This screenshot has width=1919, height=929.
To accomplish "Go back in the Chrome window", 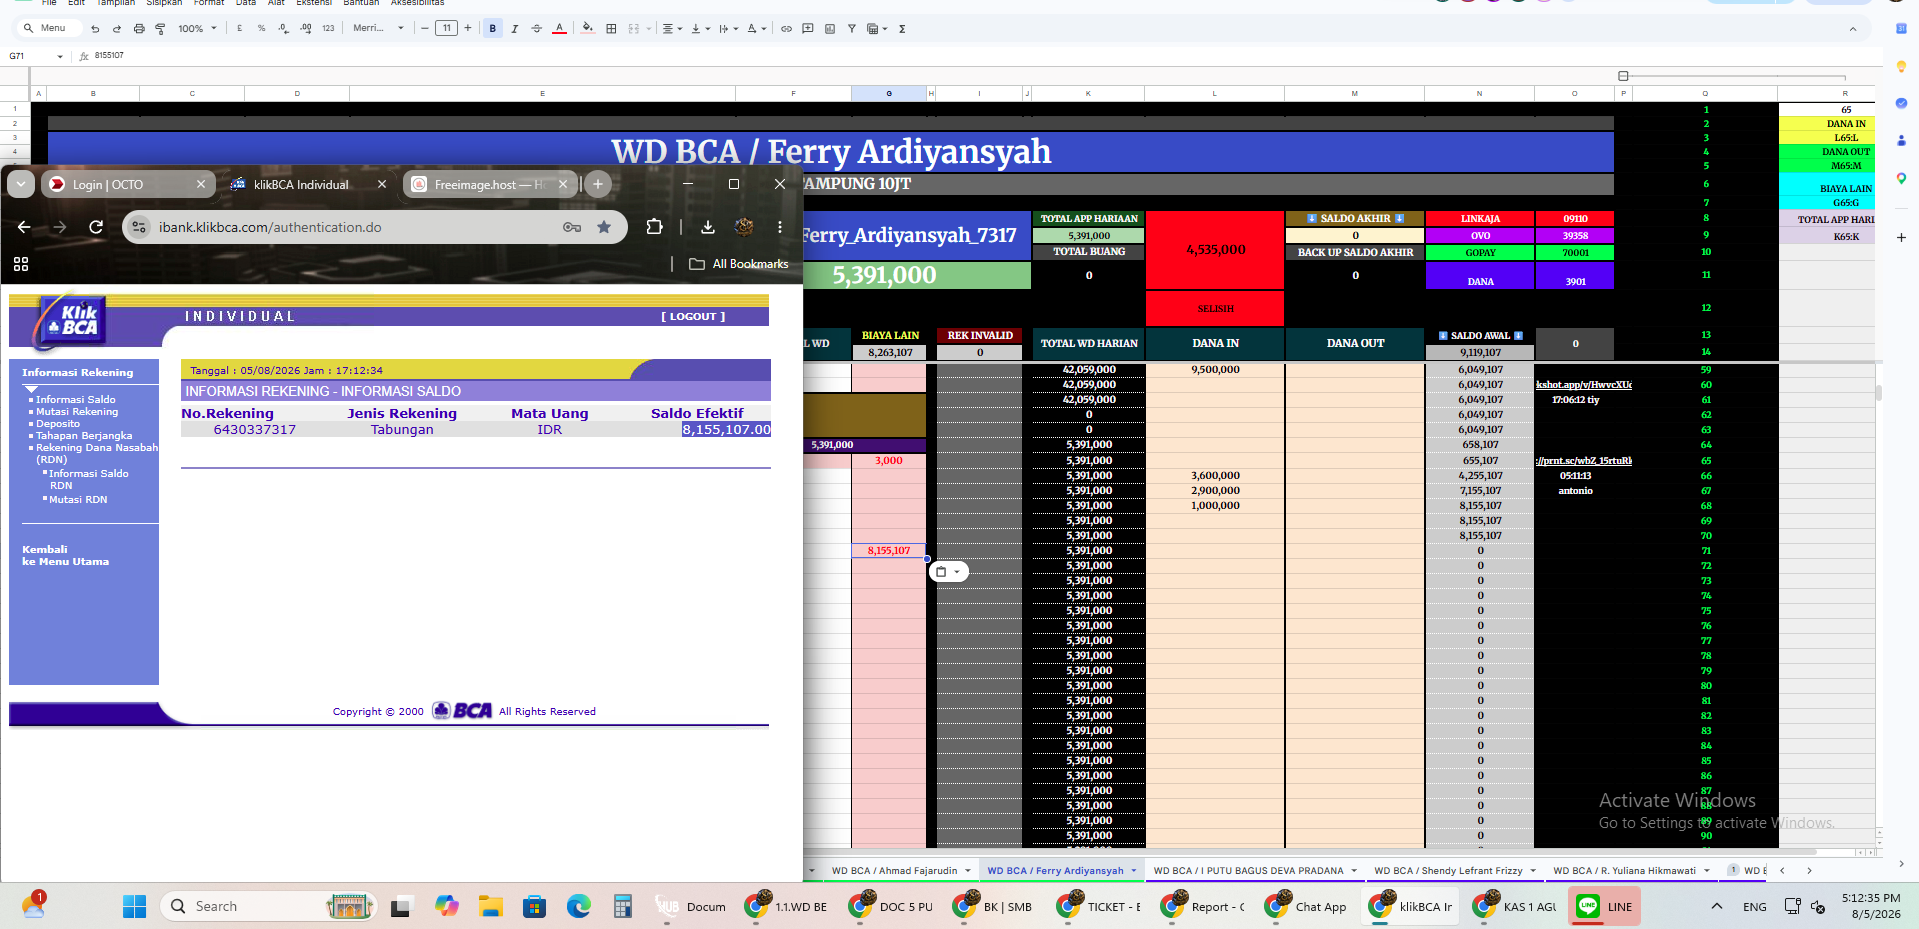I will (x=24, y=227).
